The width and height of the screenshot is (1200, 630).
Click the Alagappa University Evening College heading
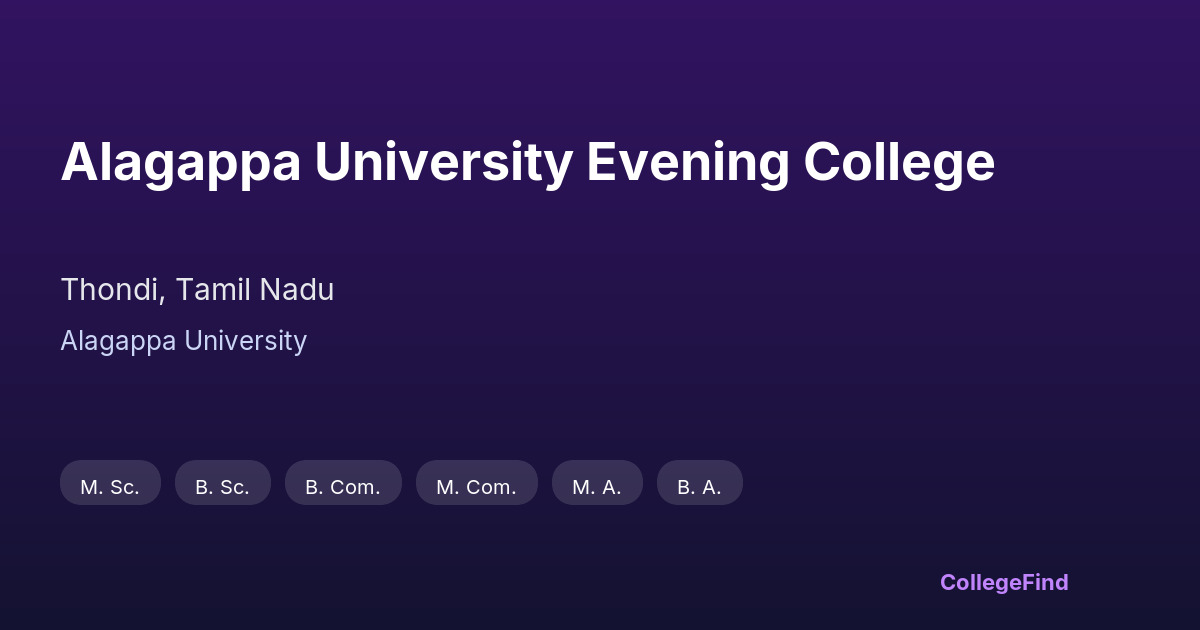click(527, 162)
